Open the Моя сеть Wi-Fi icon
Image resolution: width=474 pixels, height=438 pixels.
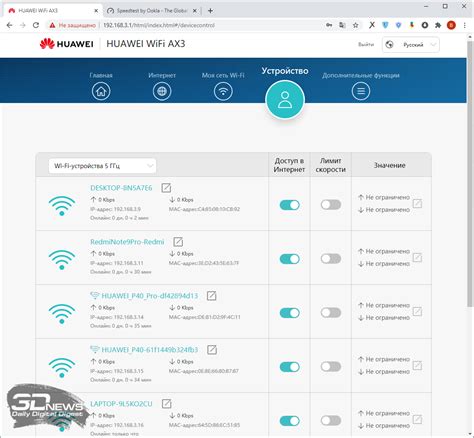[x=223, y=91]
